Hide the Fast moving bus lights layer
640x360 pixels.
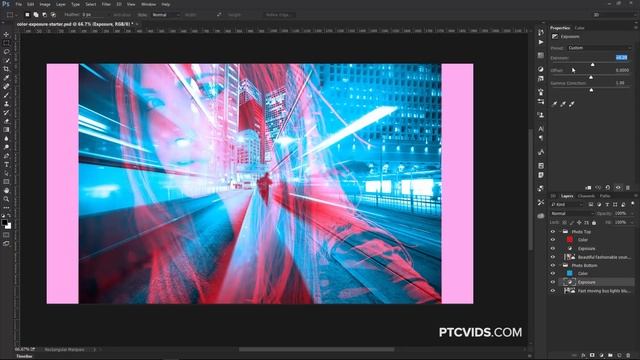coord(553,291)
